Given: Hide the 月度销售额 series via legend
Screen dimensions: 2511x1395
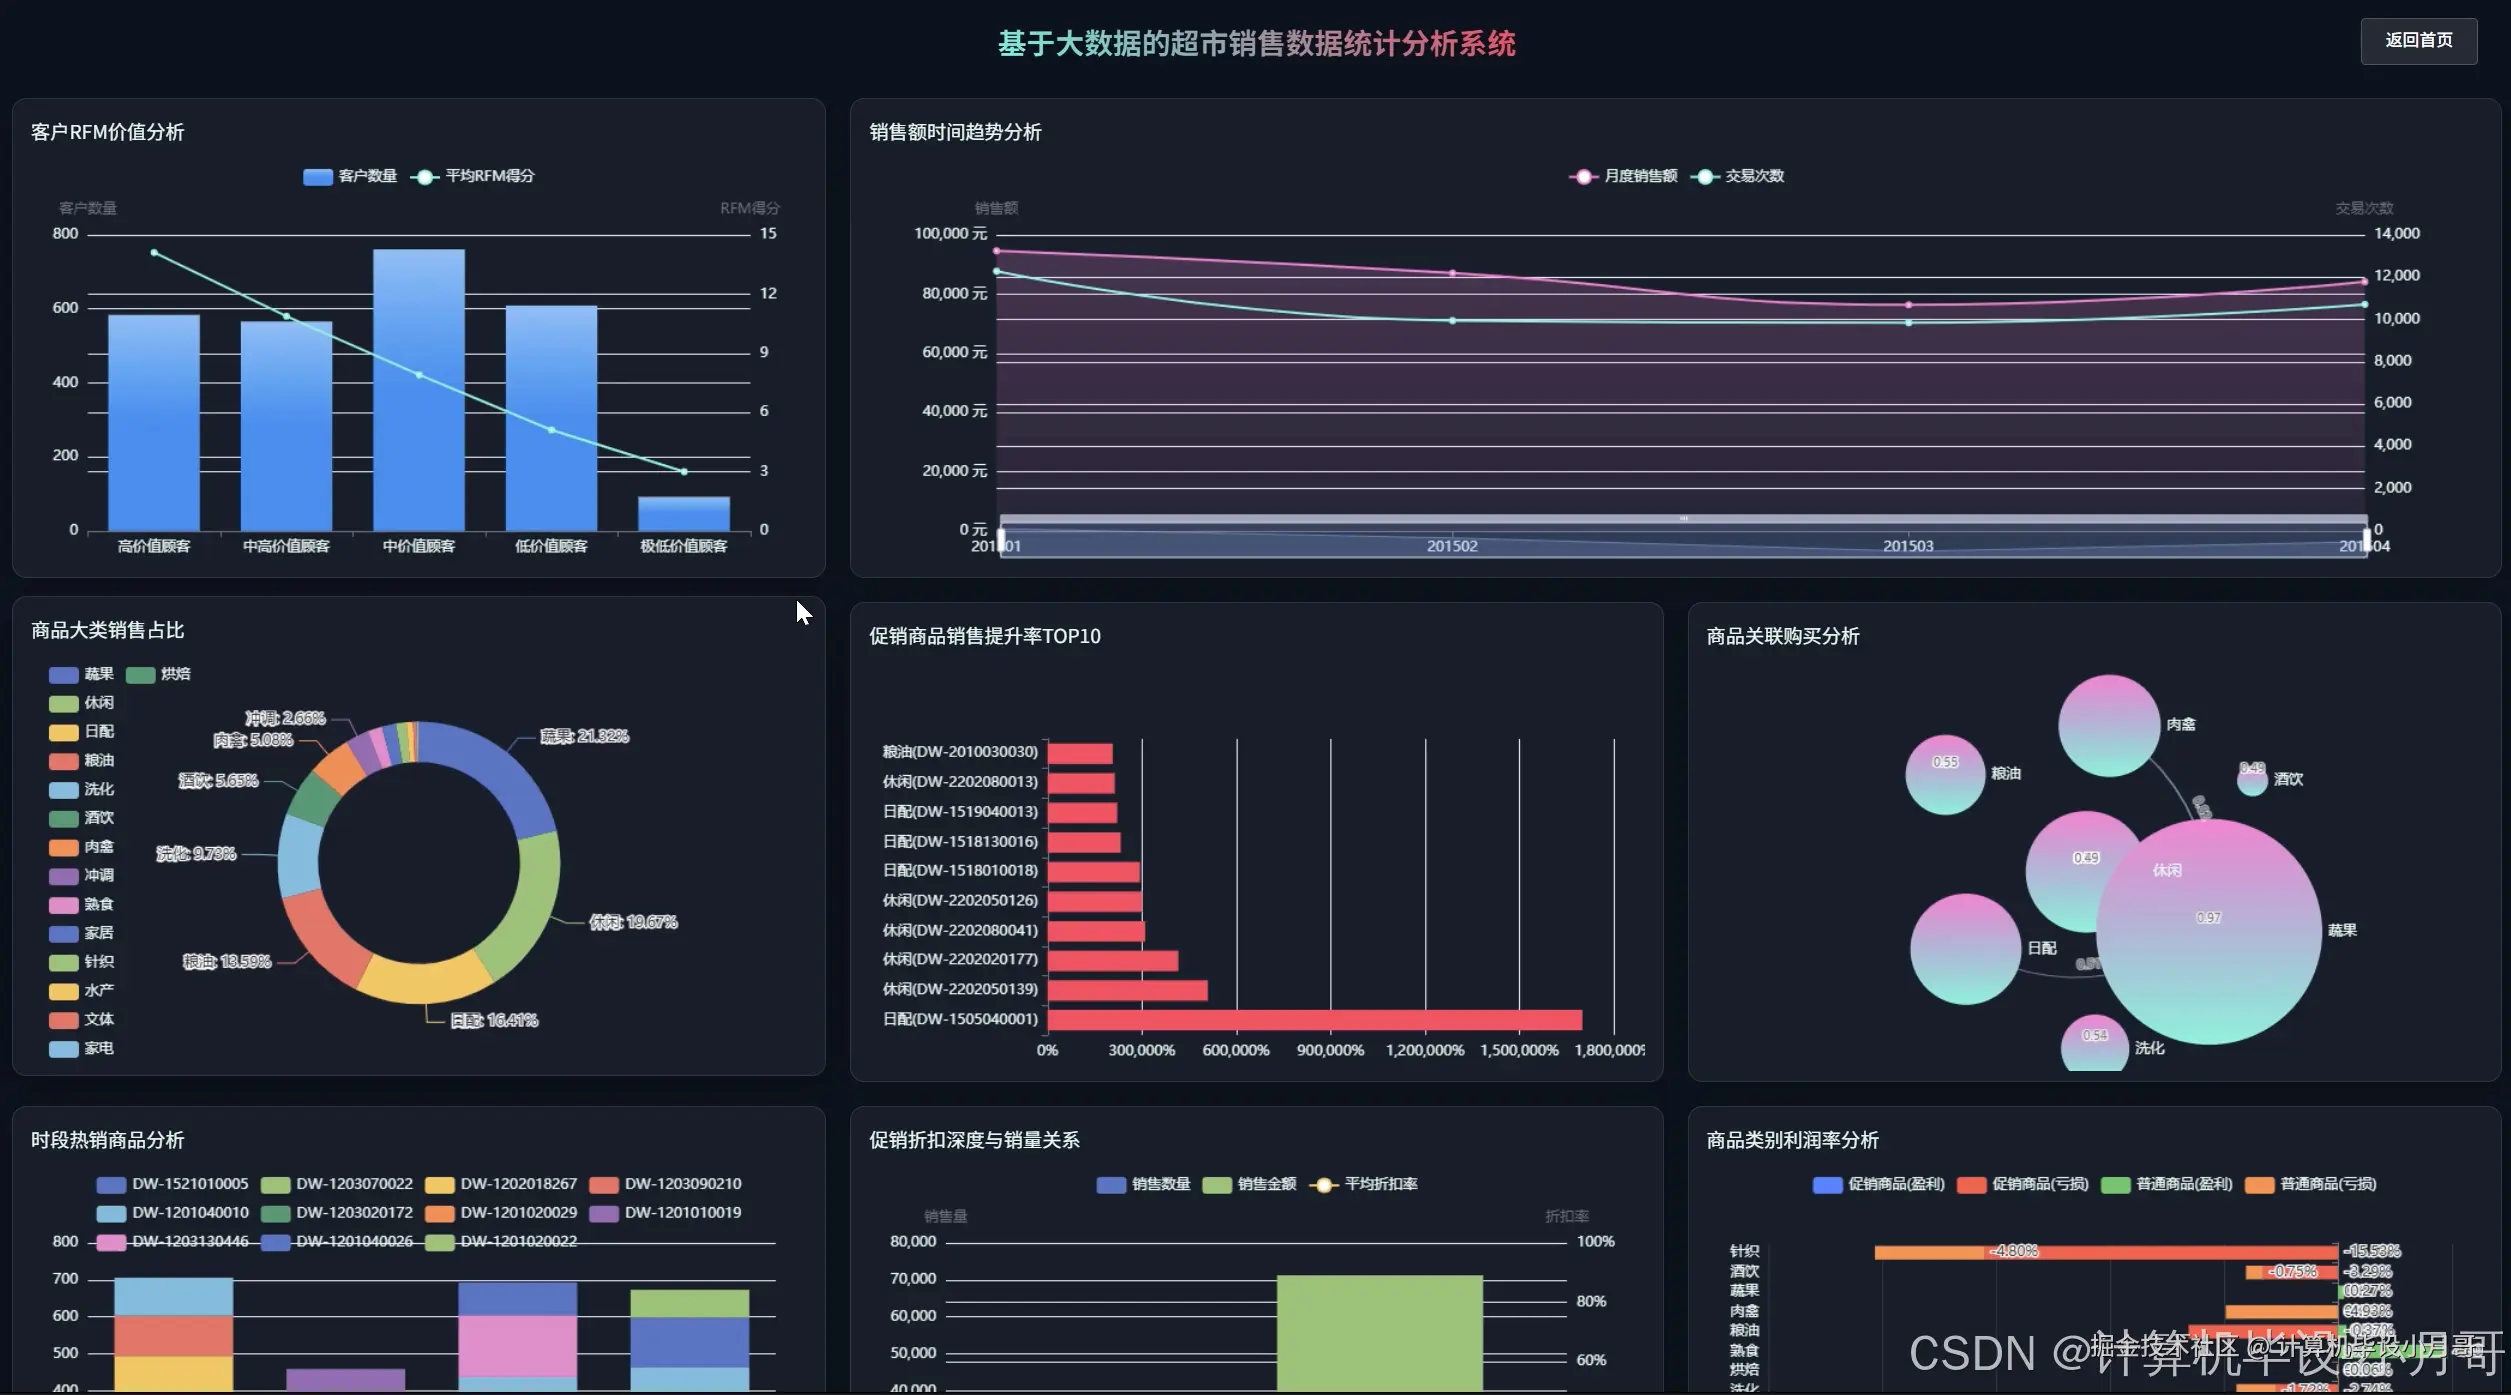Looking at the screenshot, I should (1583, 177).
